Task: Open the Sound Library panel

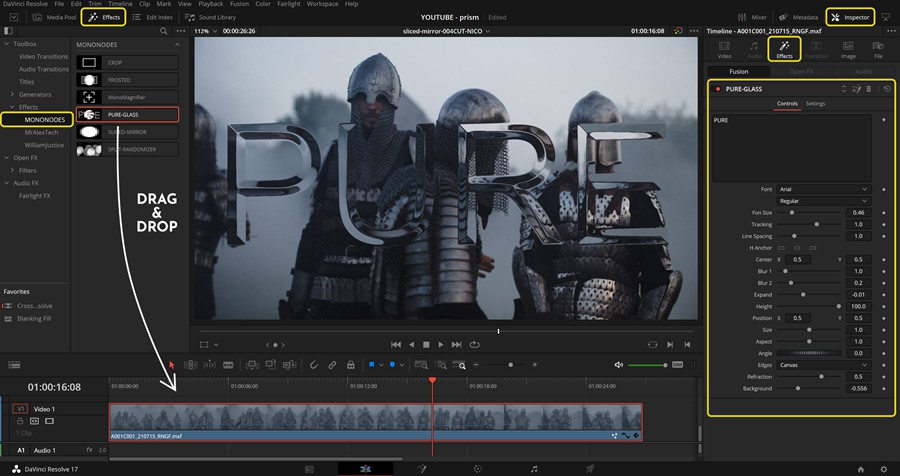Action: coord(210,17)
